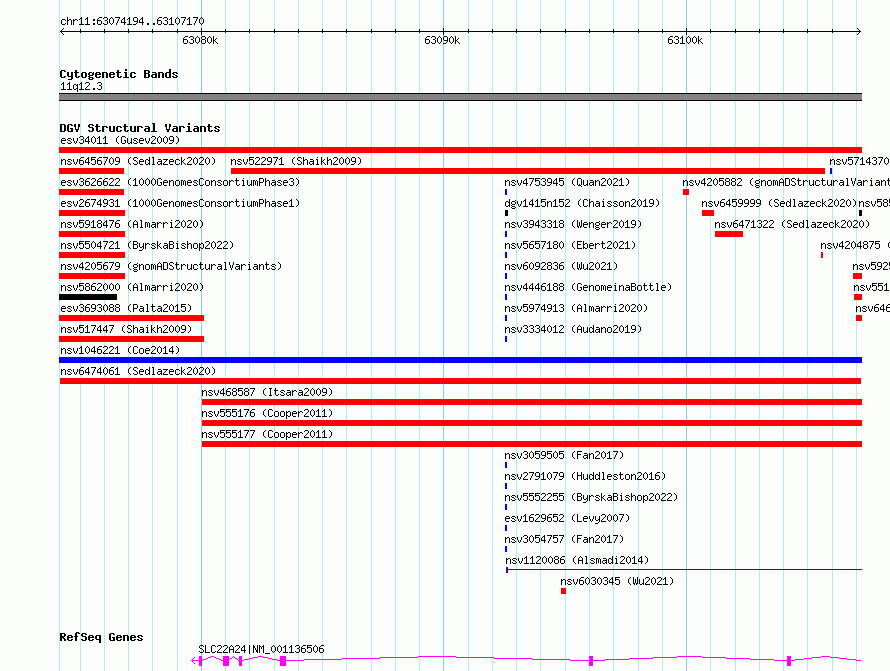
Task: Open nsv555176 (Cooper2011) variant
Action: 267,413
